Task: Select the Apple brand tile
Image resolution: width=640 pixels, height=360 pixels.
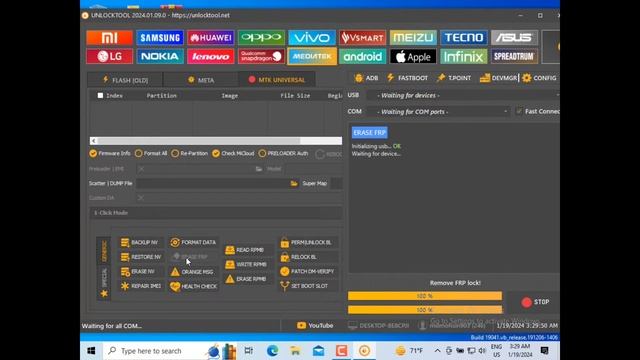Action: point(413,56)
